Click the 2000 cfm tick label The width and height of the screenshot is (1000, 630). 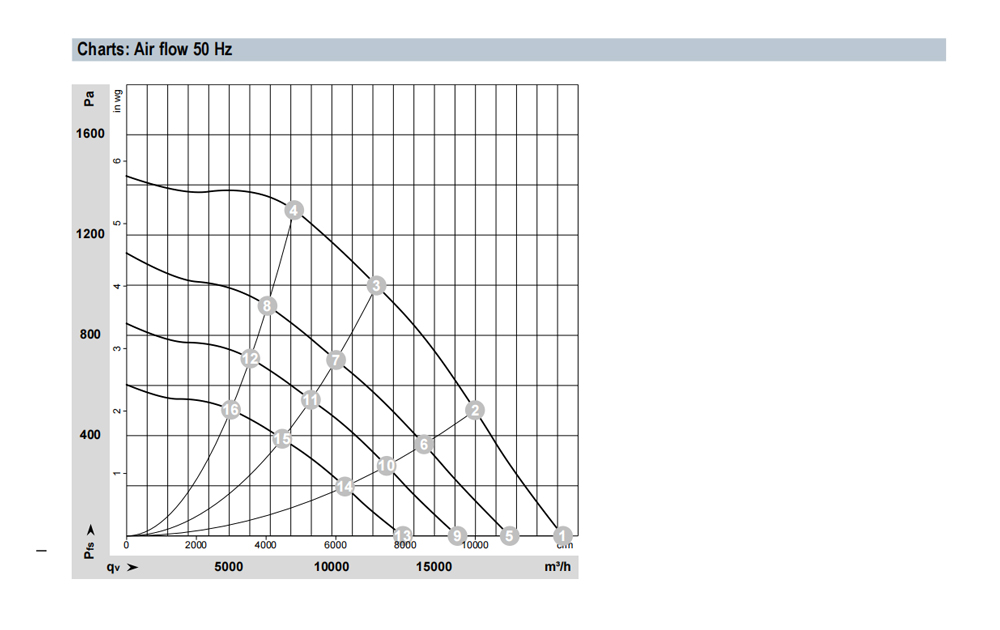[196, 545]
